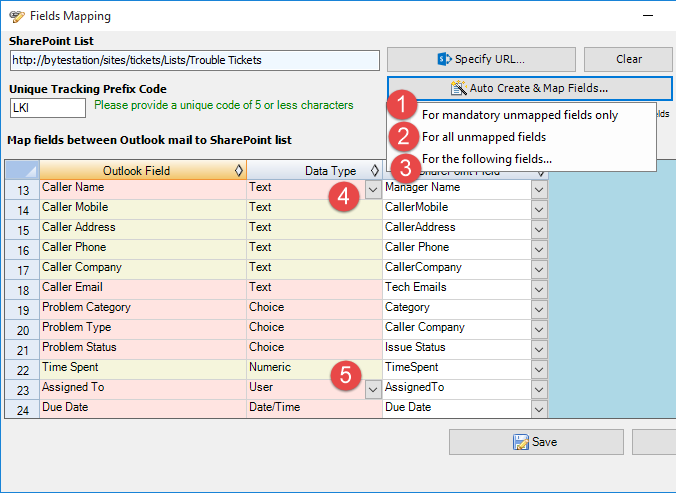Choose 'For all unmapped fields' menu entry
This screenshot has height=493, width=676.
tap(483, 136)
